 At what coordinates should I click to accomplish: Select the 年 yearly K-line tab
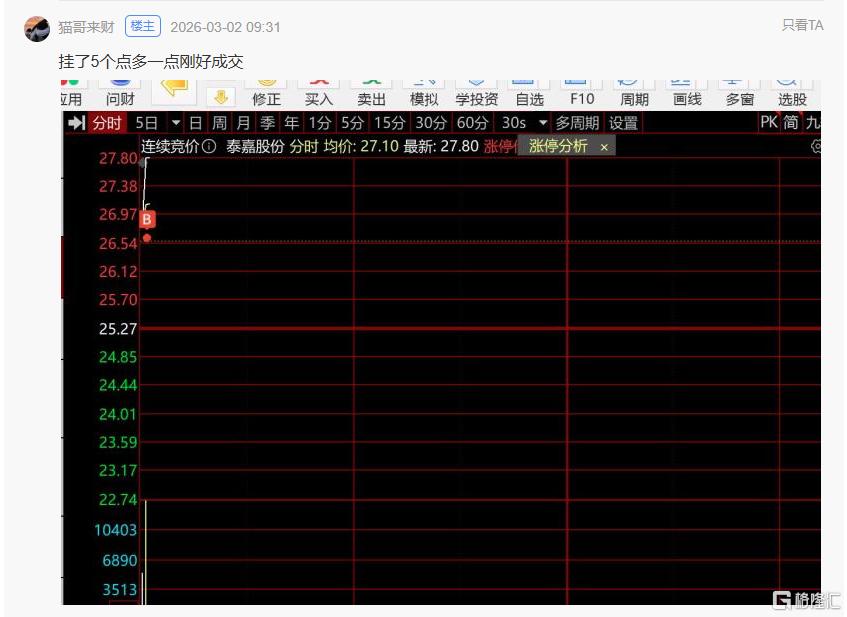292,123
